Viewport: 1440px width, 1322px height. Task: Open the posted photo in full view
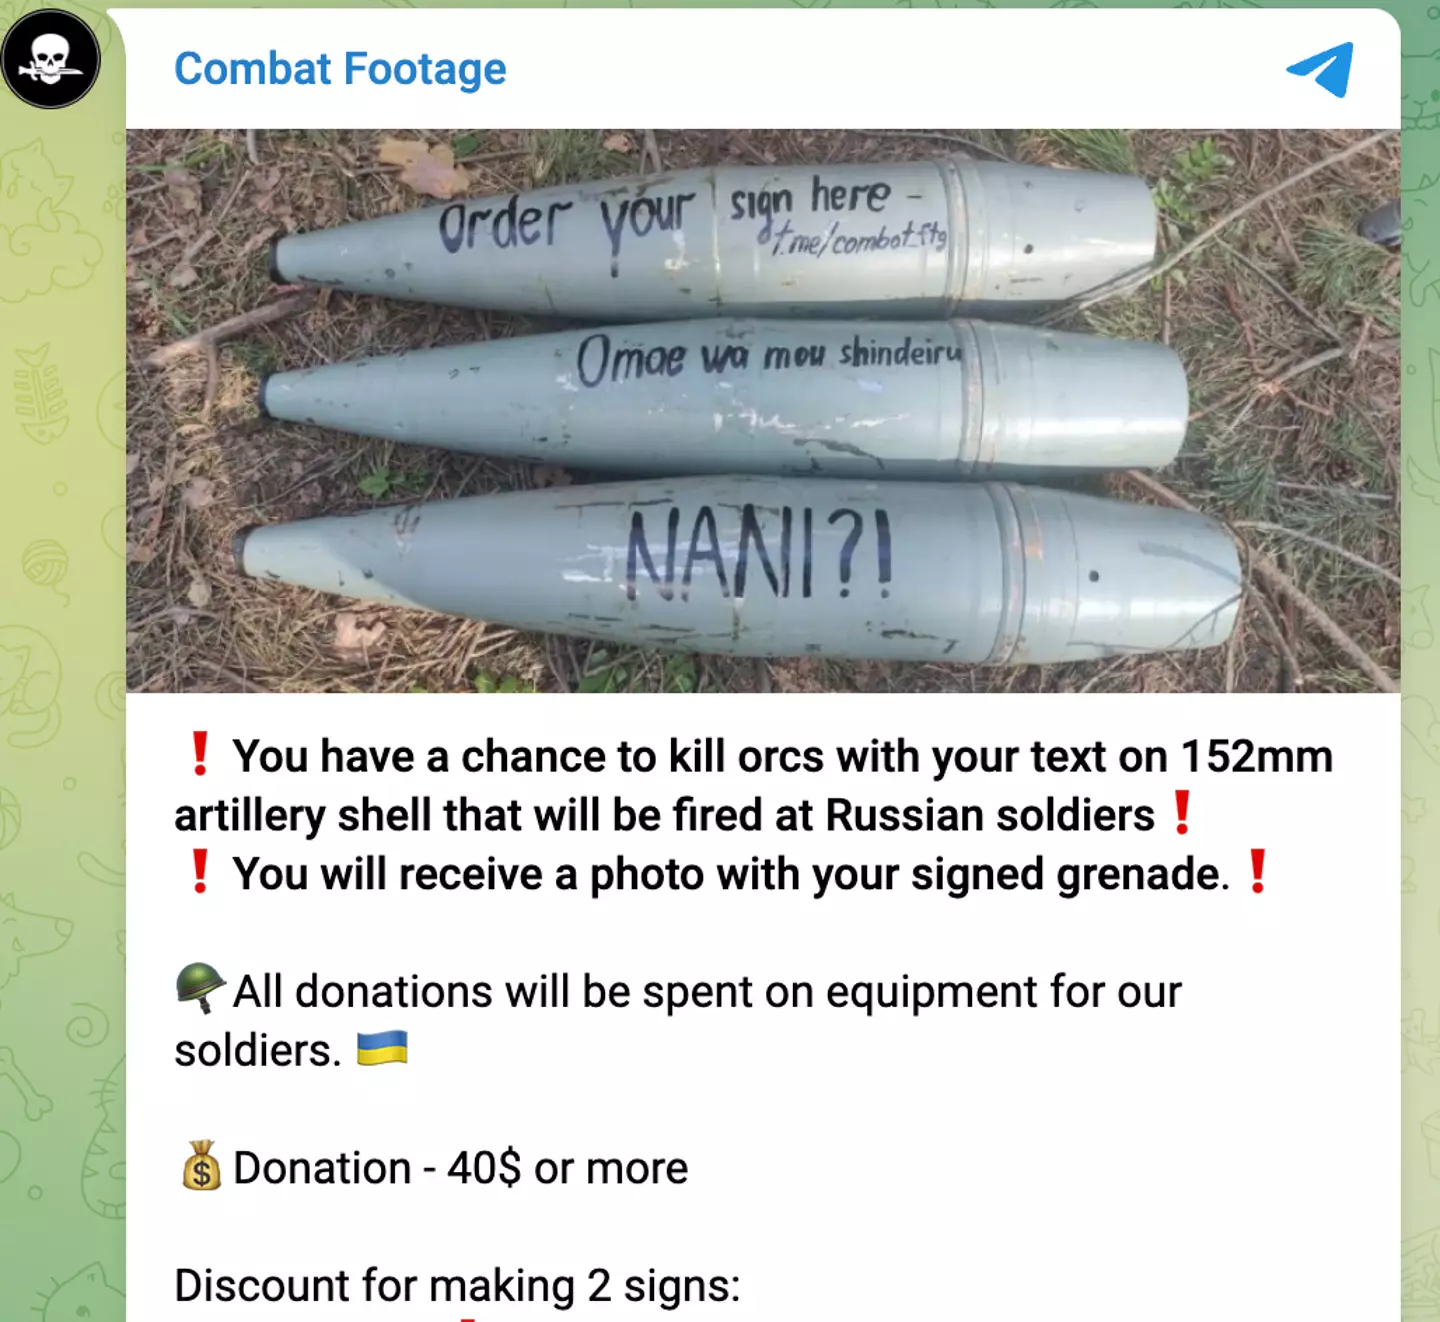(763, 411)
